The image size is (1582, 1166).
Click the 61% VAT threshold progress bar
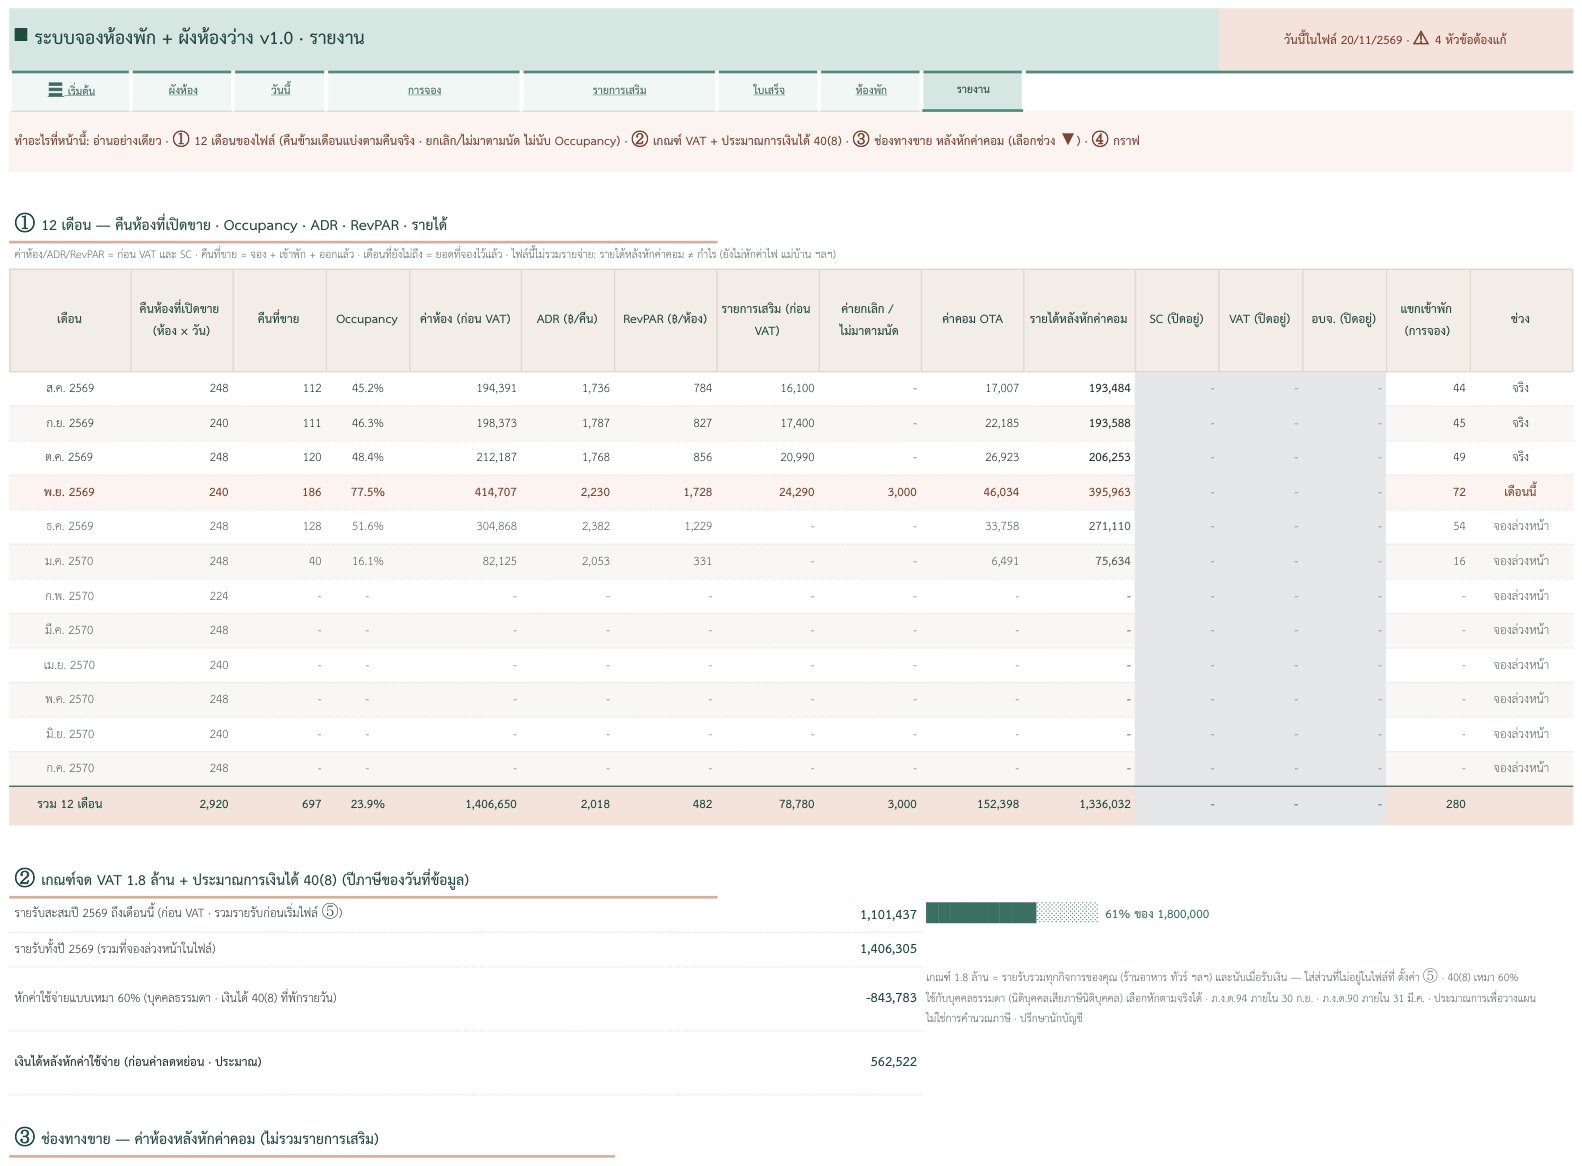pos(1012,913)
